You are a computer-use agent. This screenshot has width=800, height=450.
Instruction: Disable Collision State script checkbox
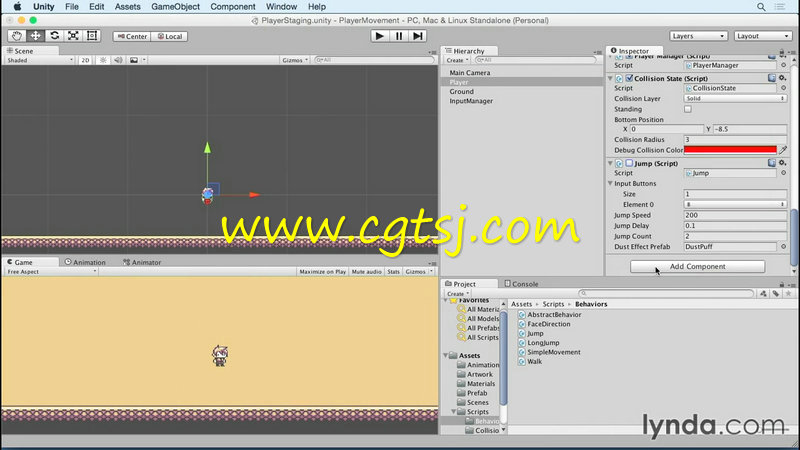click(x=629, y=78)
